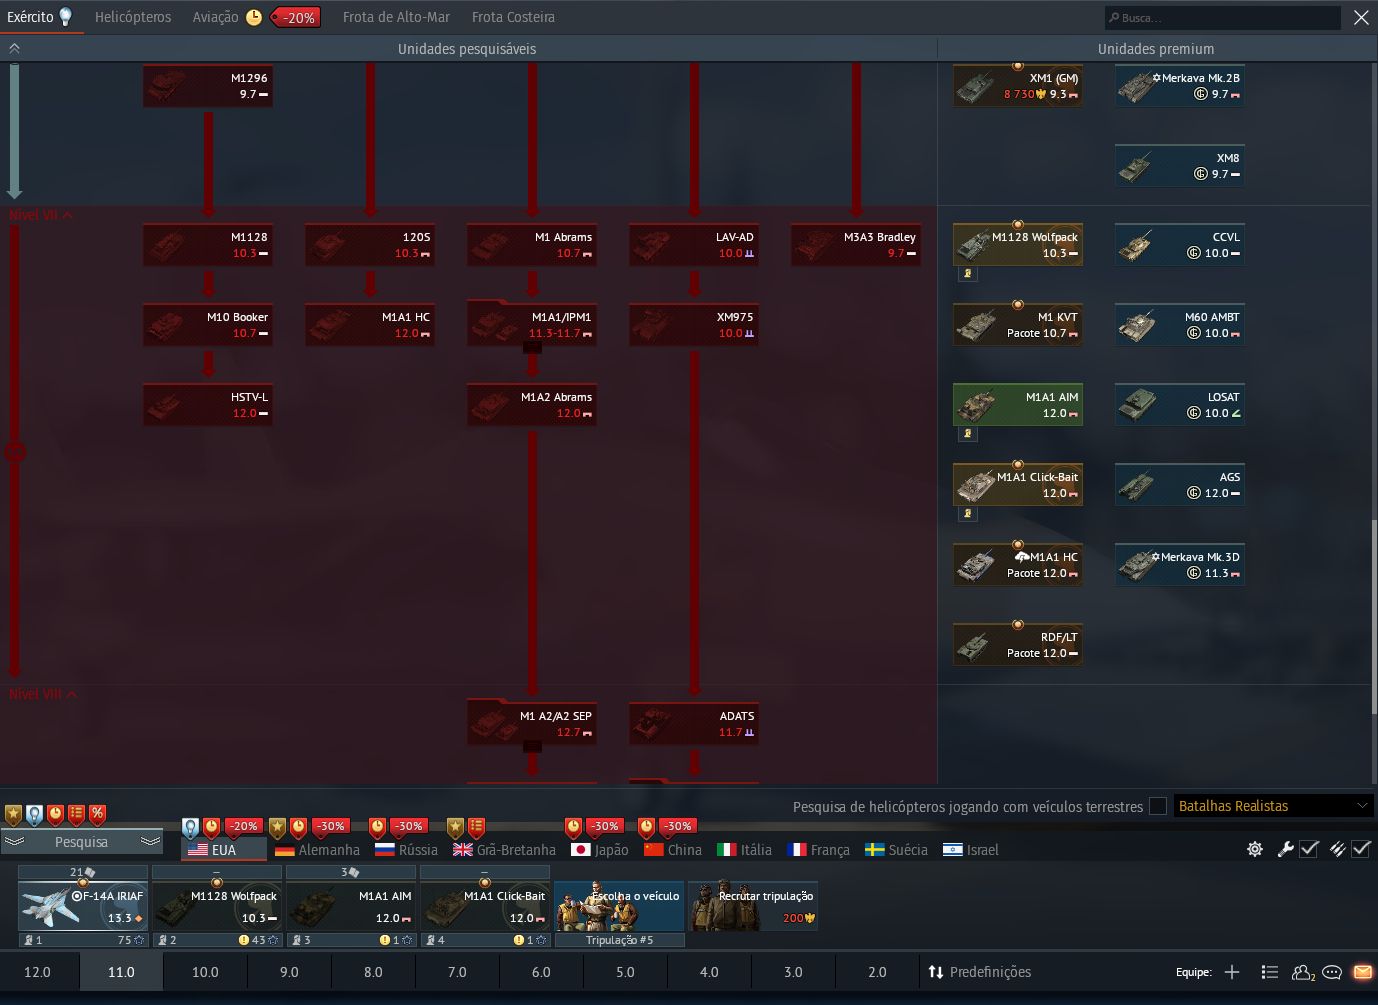
Task: Click Recrutar tripulação for 200 eagles
Action: 753,905
